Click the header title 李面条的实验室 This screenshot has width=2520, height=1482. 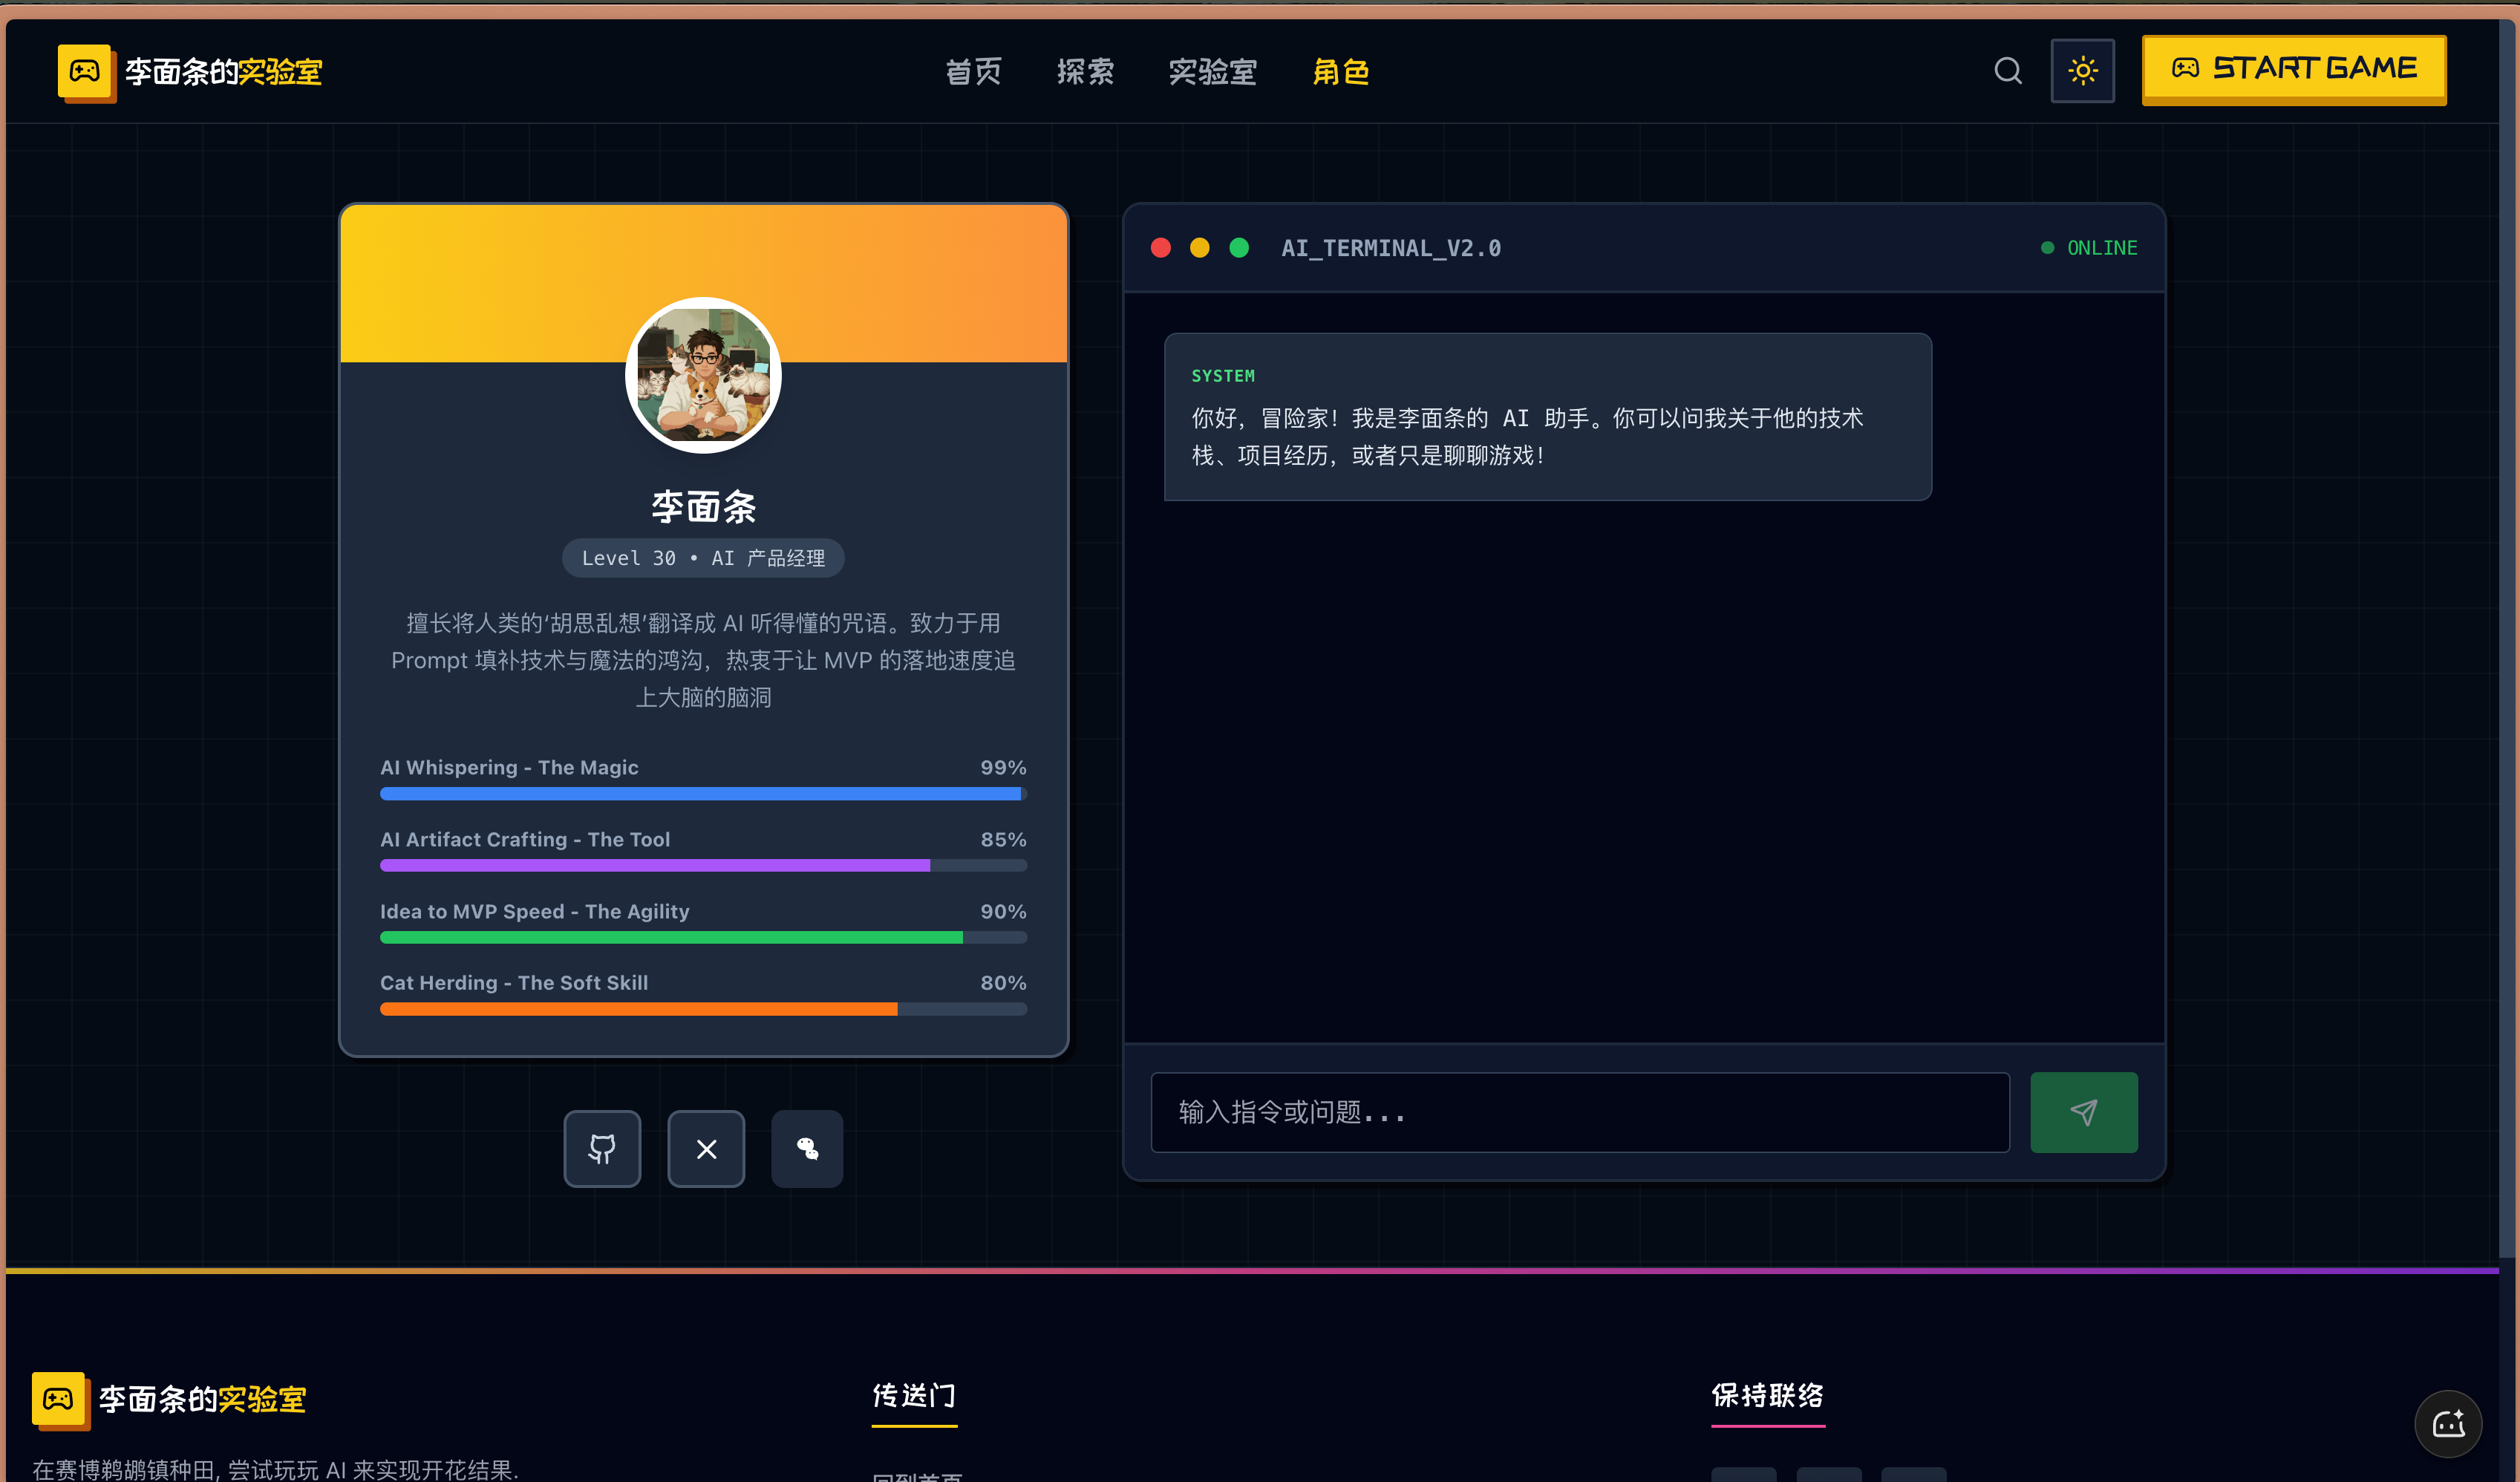point(223,72)
